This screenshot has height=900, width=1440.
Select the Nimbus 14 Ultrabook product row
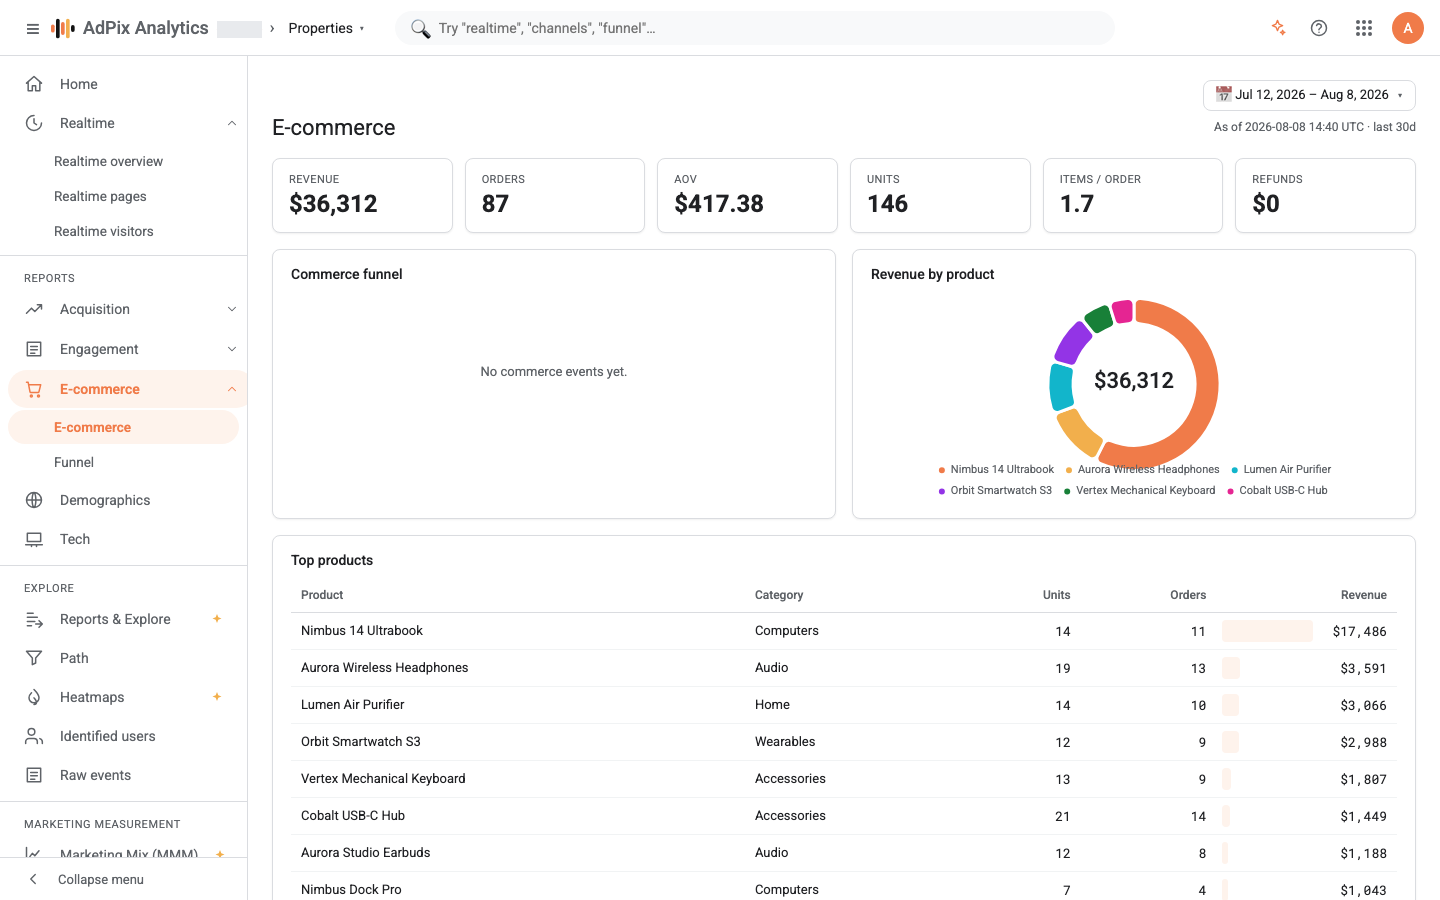point(844,631)
